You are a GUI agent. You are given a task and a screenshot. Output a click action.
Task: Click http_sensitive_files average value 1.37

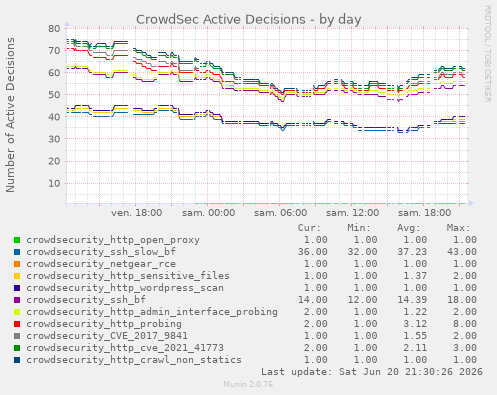pyautogui.click(x=415, y=276)
